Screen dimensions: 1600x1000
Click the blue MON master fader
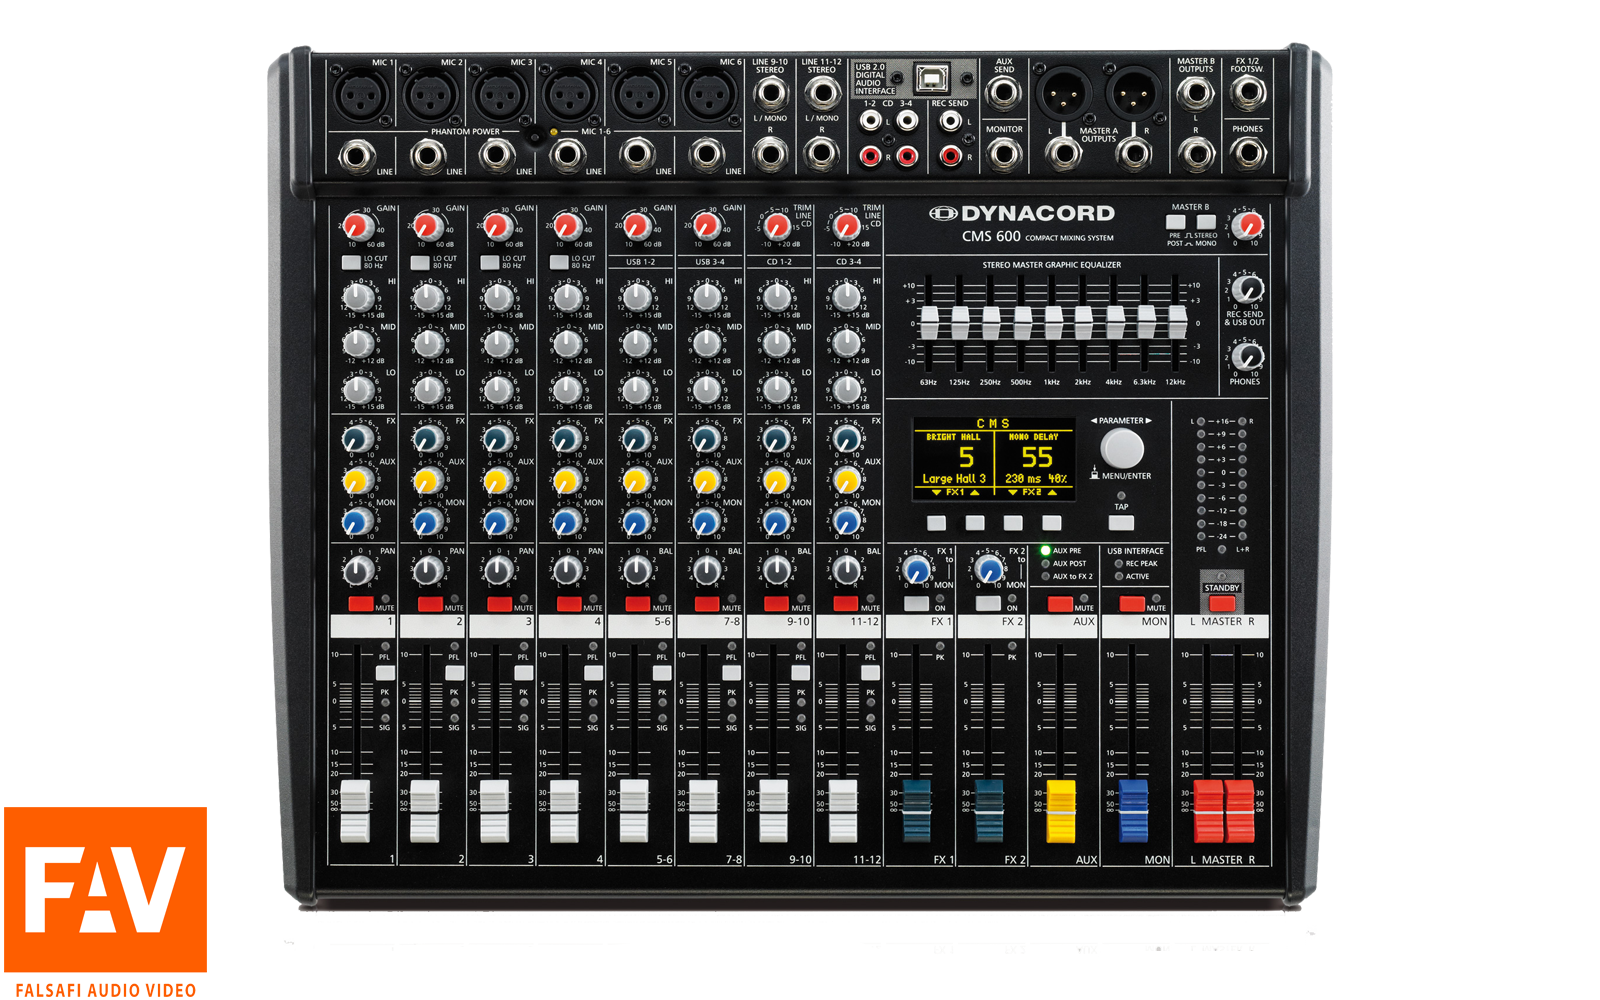pyautogui.click(x=1133, y=811)
